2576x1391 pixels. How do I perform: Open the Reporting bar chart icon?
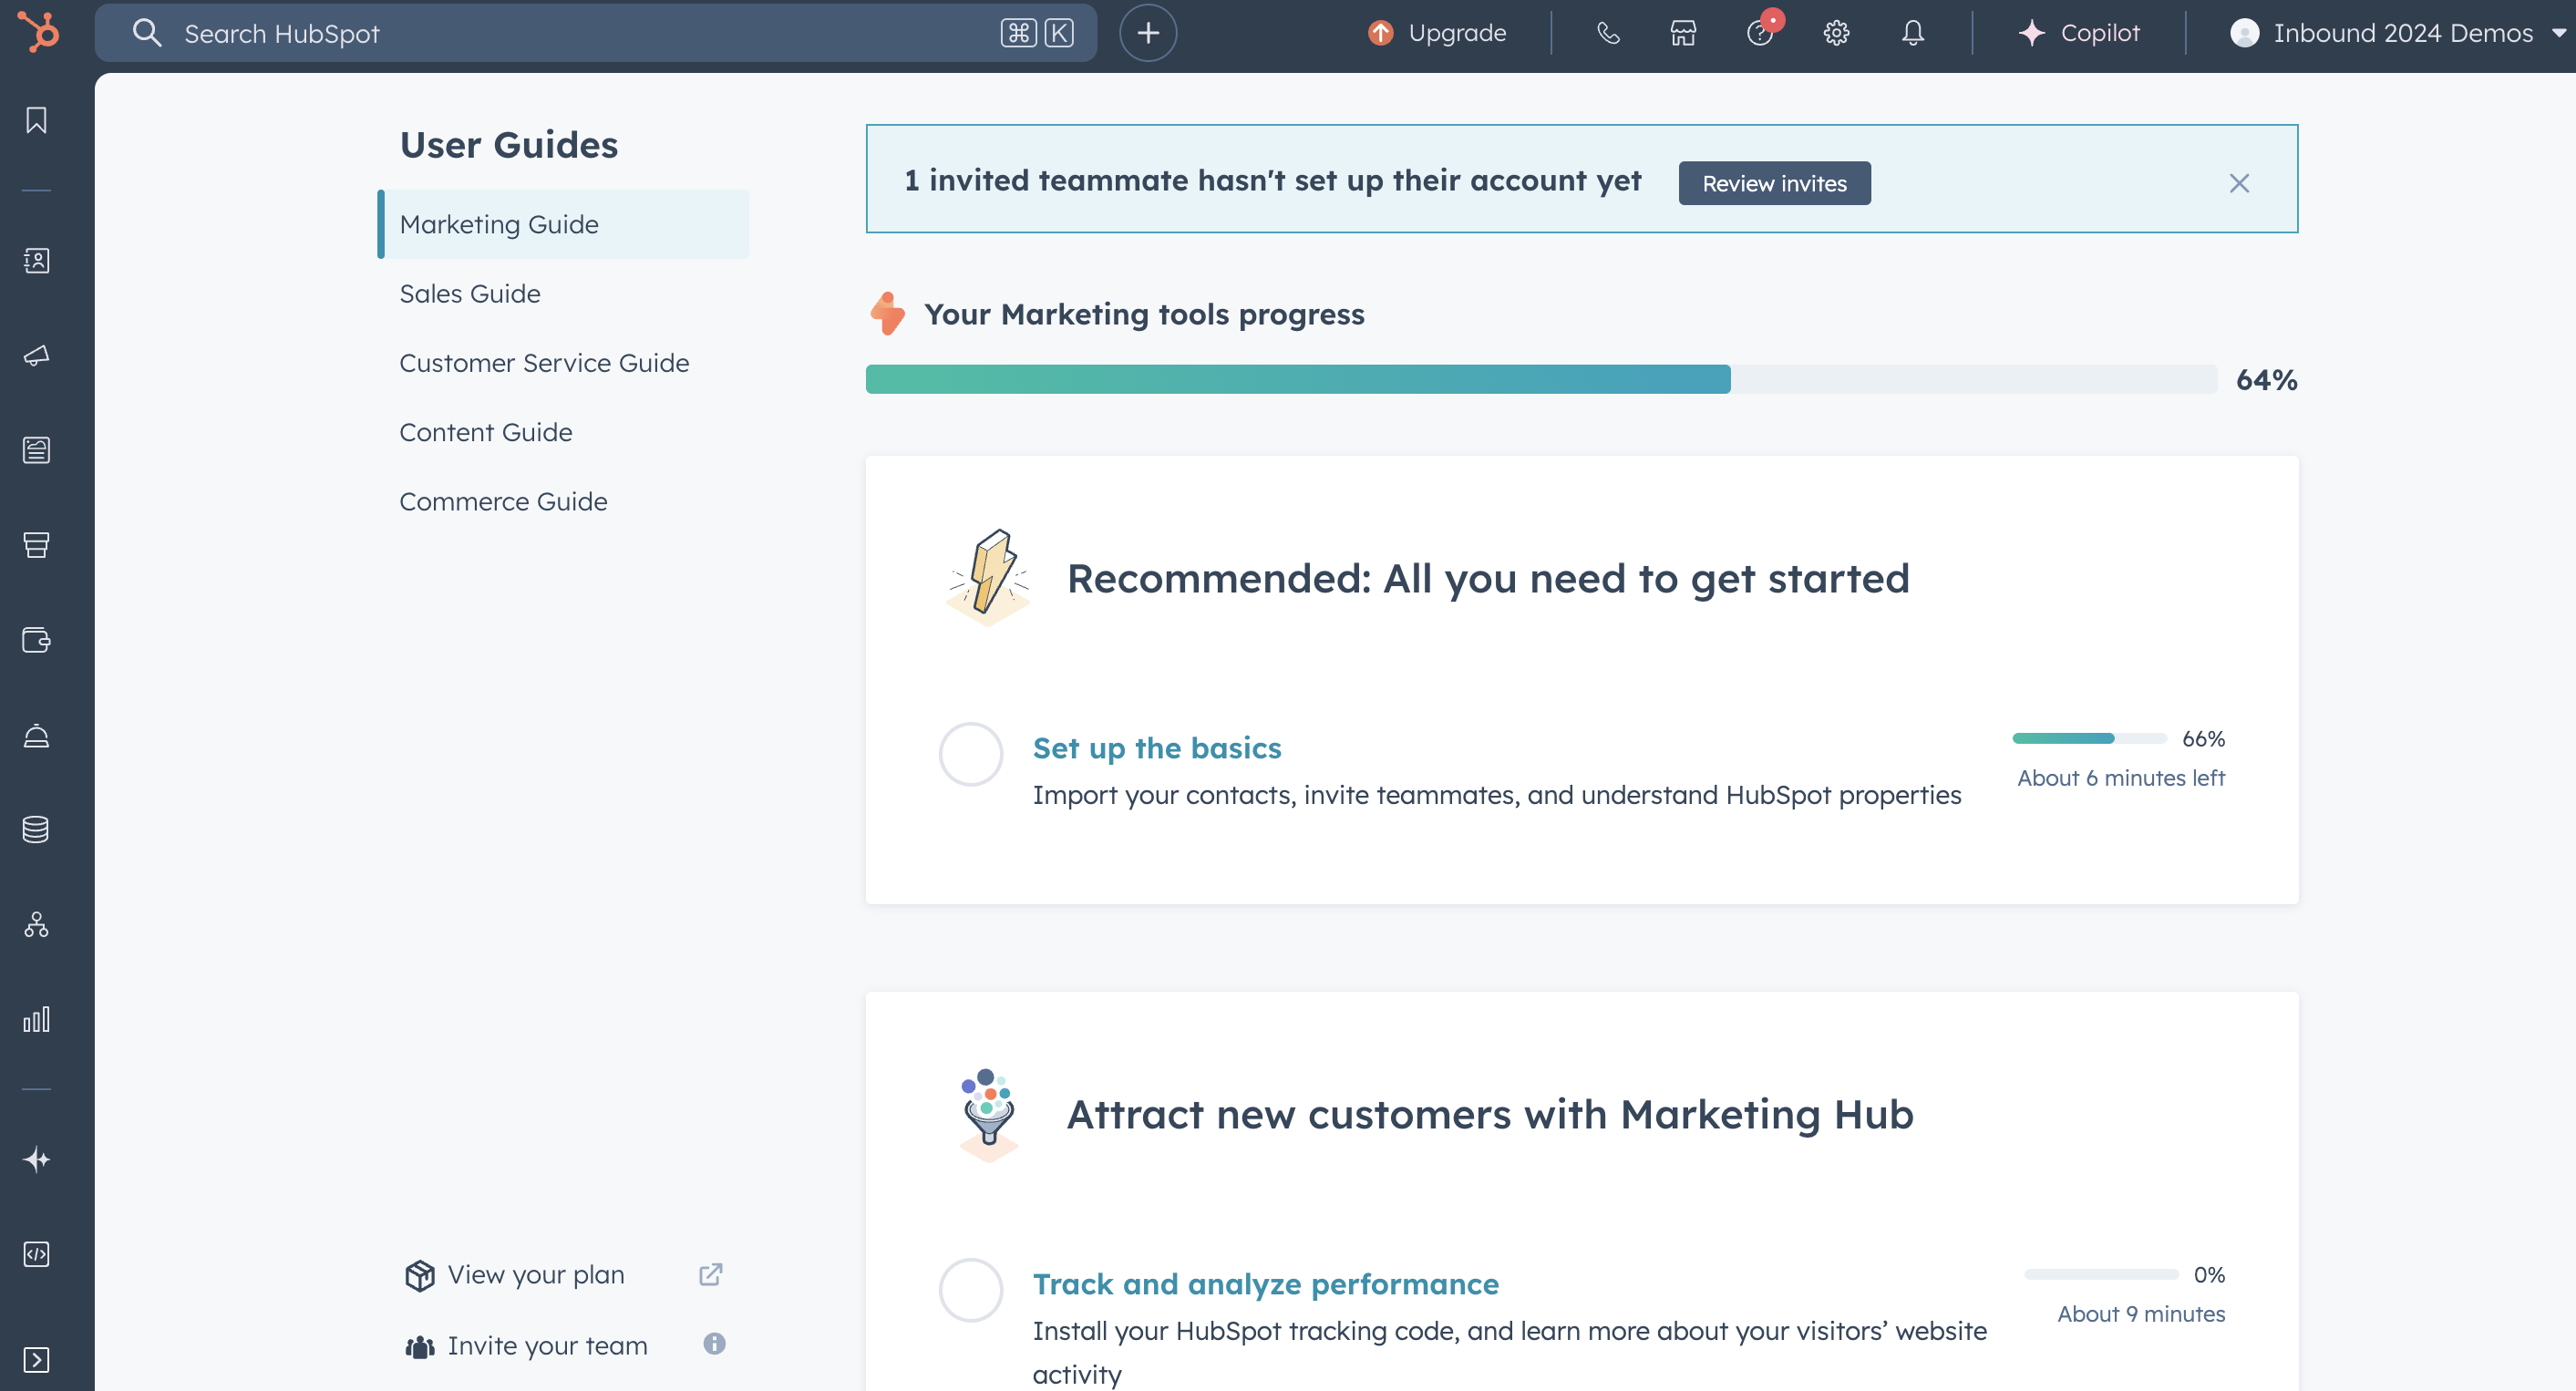click(x=36, y=1019)
